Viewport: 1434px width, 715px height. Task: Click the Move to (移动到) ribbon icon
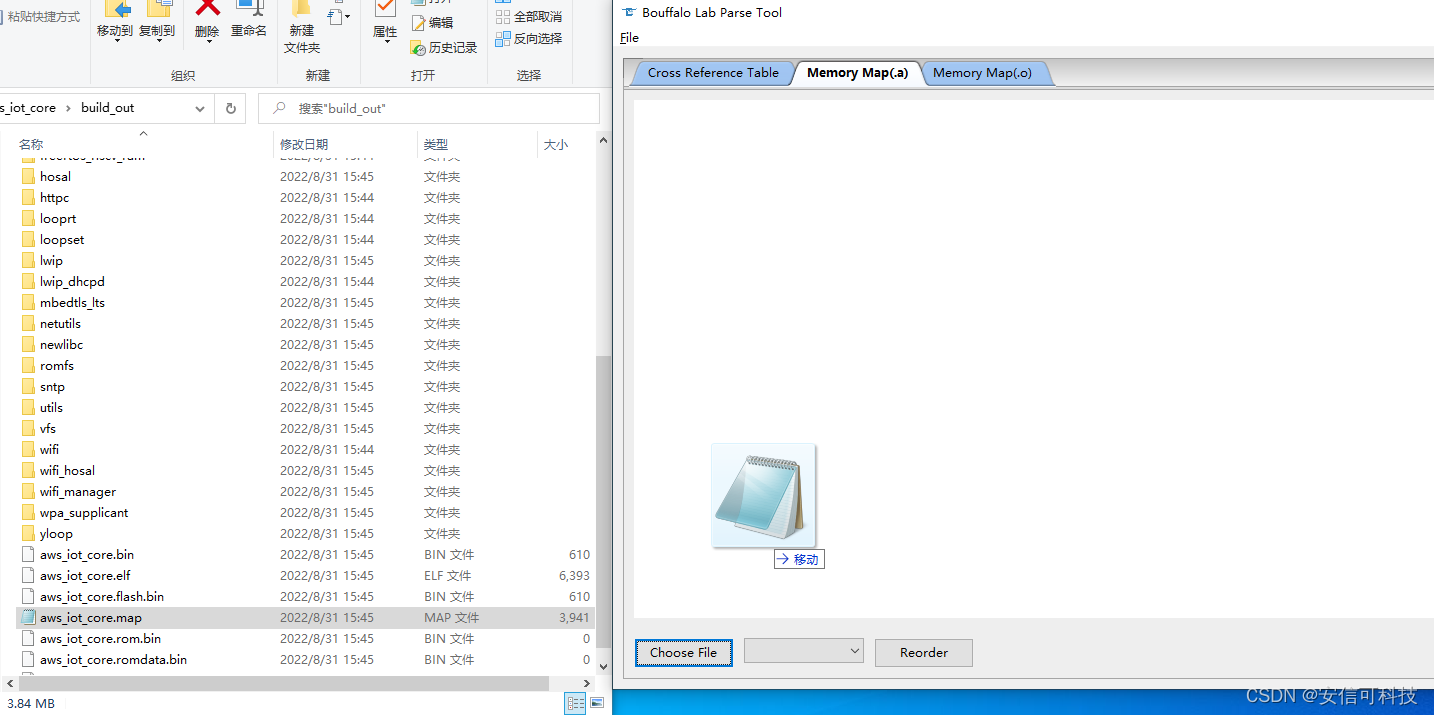tap(115, 20)
